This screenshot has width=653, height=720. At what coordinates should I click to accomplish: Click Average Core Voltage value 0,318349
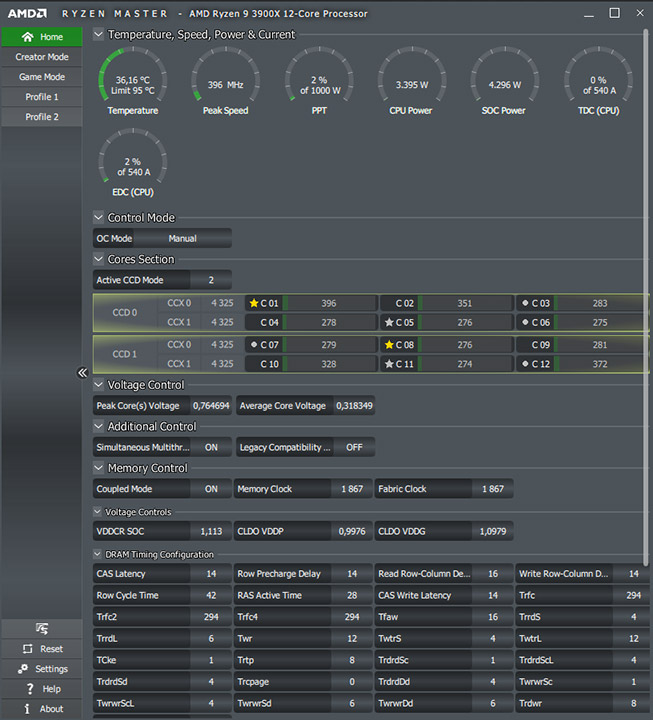[354, 405]
